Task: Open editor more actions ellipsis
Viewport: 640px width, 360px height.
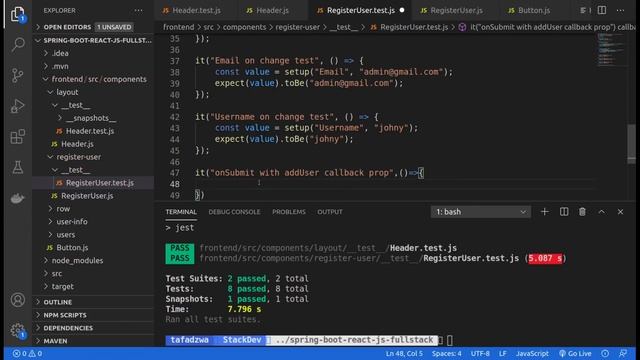Action: (620, 10)
